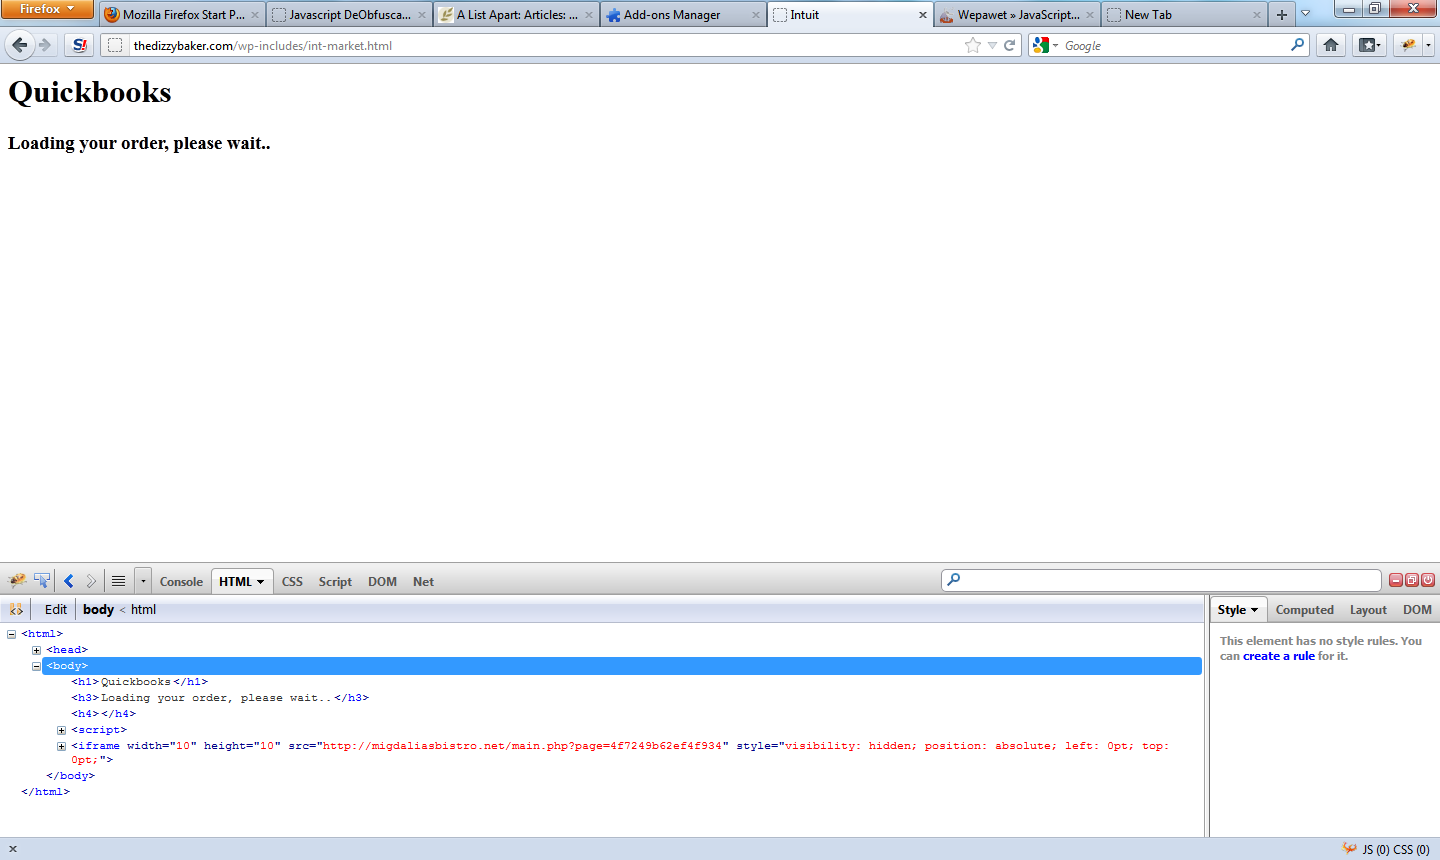Select the h1 Quickbooks node in the tree

139,682
